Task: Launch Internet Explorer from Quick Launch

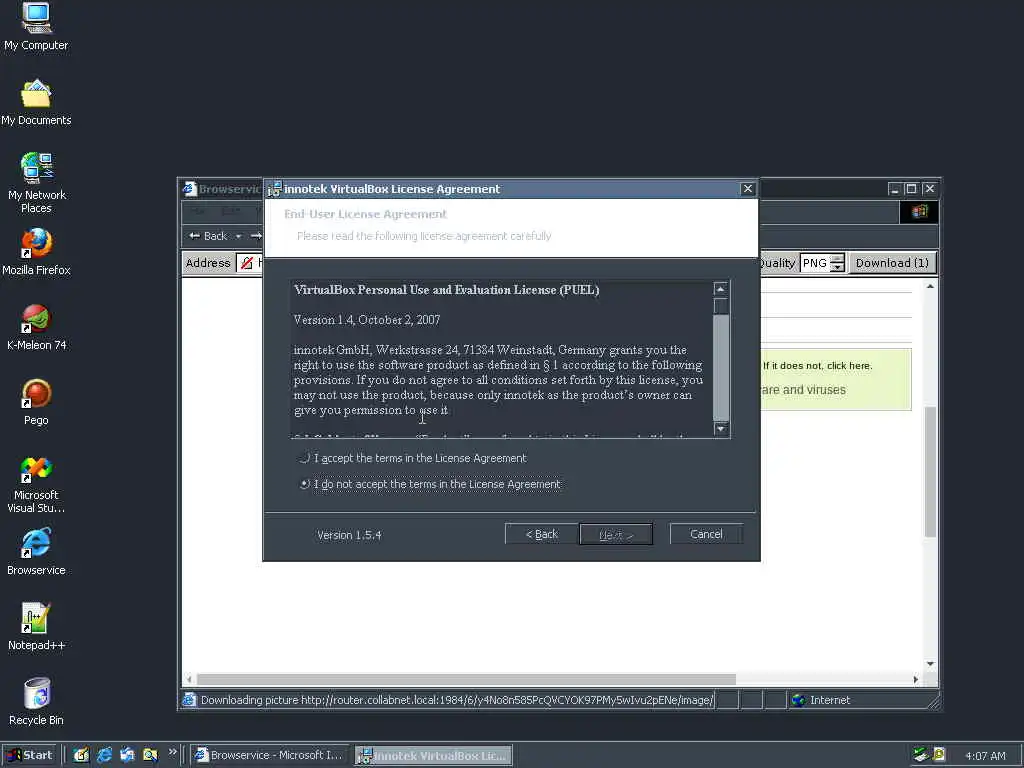Action: [104, 755]
